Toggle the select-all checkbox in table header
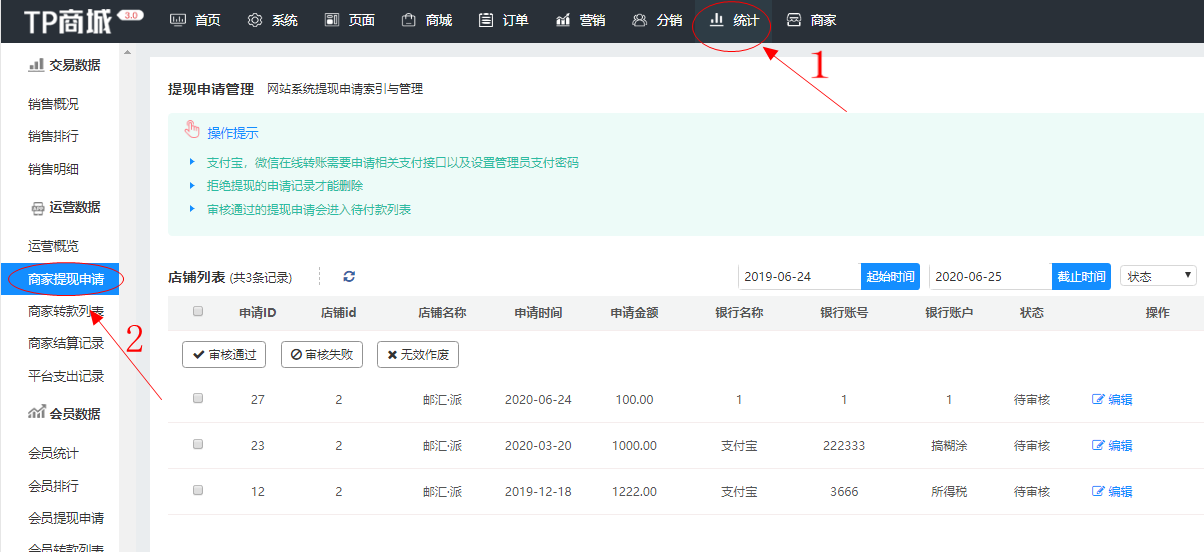This screenshot has width=1204, height=552. tap(198, 312)
